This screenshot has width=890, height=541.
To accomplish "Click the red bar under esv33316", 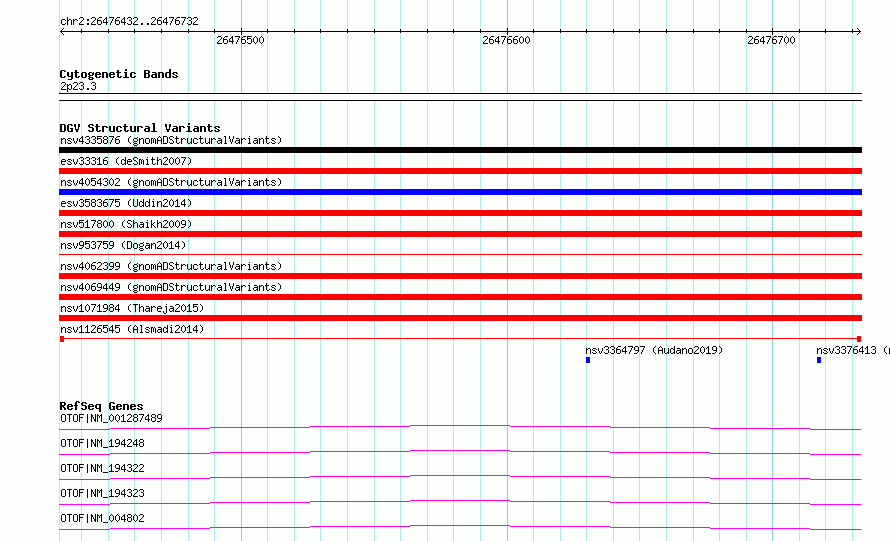I will 460,171.
